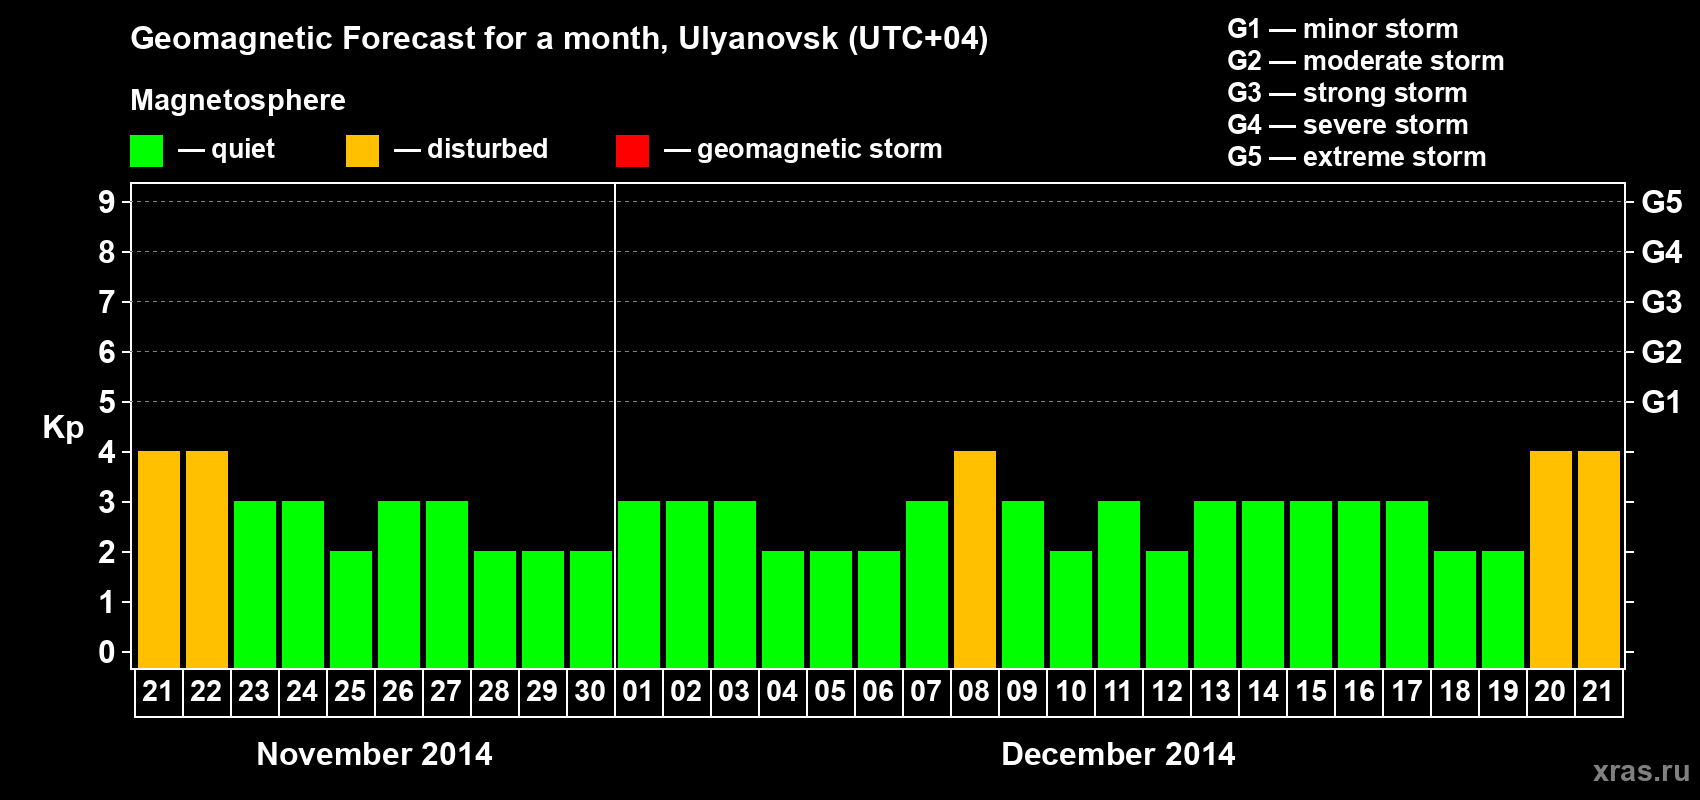The width and height of the screenshot is (1700, 800).
Task: Select the orange bar for December 20
Action: [x=1551, y=559]
